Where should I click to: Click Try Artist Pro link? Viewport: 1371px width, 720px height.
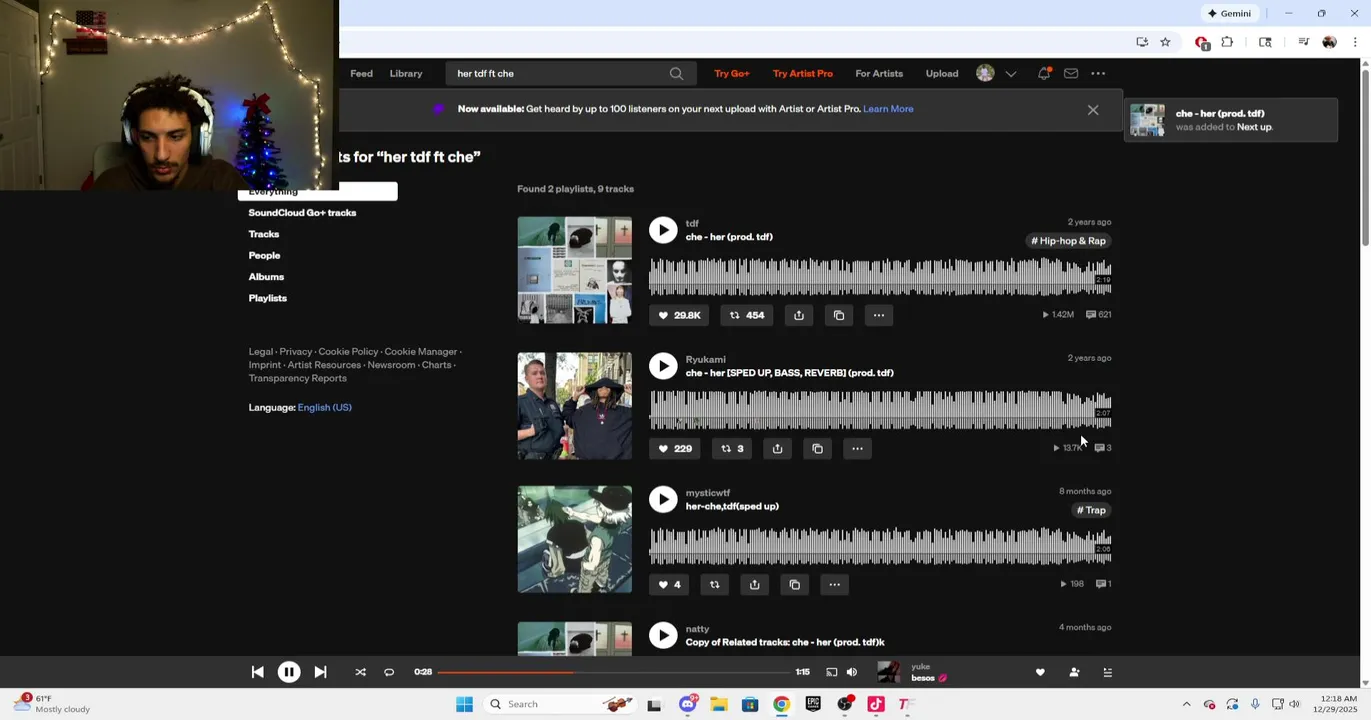pyautogui.click(x=803, y=73)
